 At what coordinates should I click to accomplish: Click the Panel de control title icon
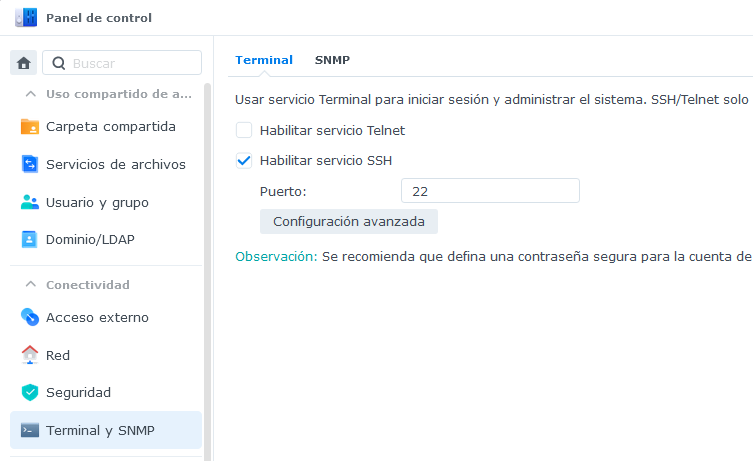click(x=26, y=17)
